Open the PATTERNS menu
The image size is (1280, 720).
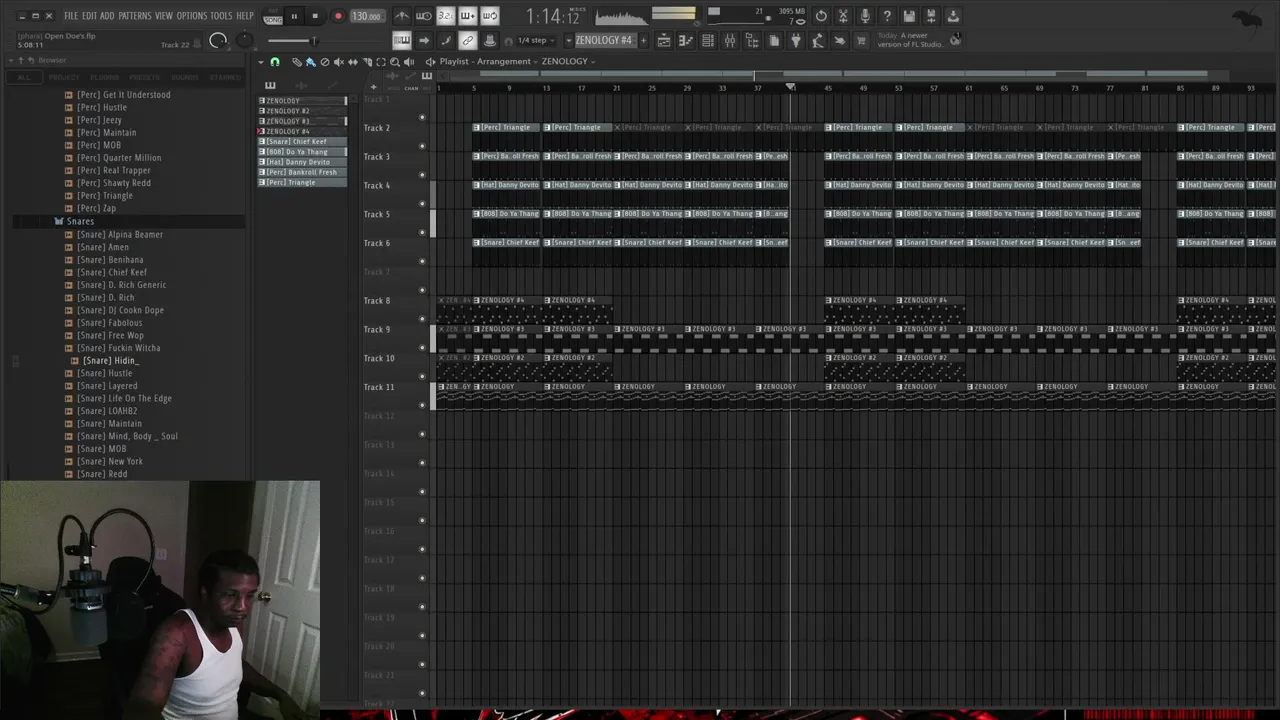point(135,16)
